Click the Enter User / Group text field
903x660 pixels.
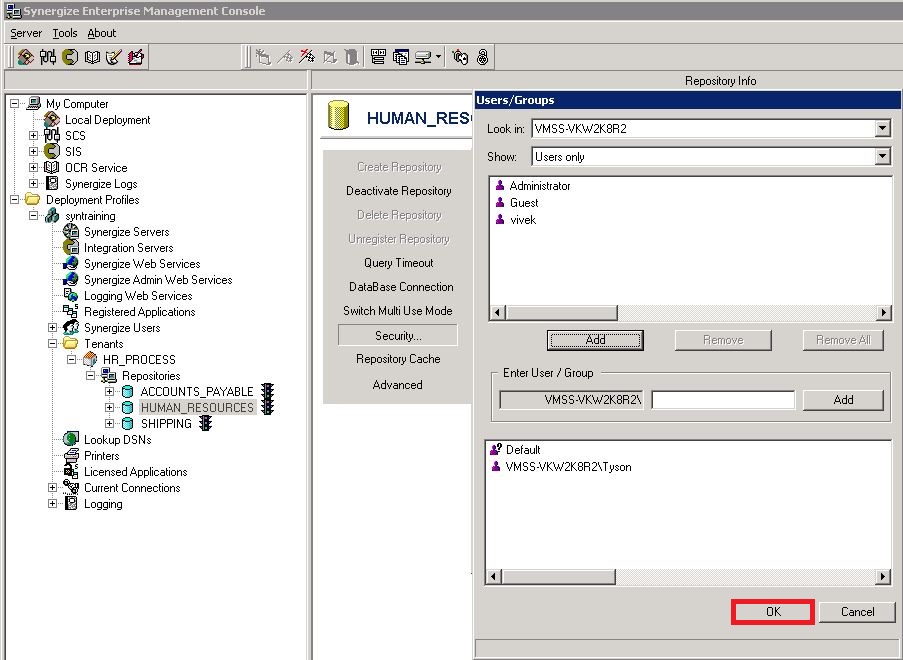(x=723, y=400)
